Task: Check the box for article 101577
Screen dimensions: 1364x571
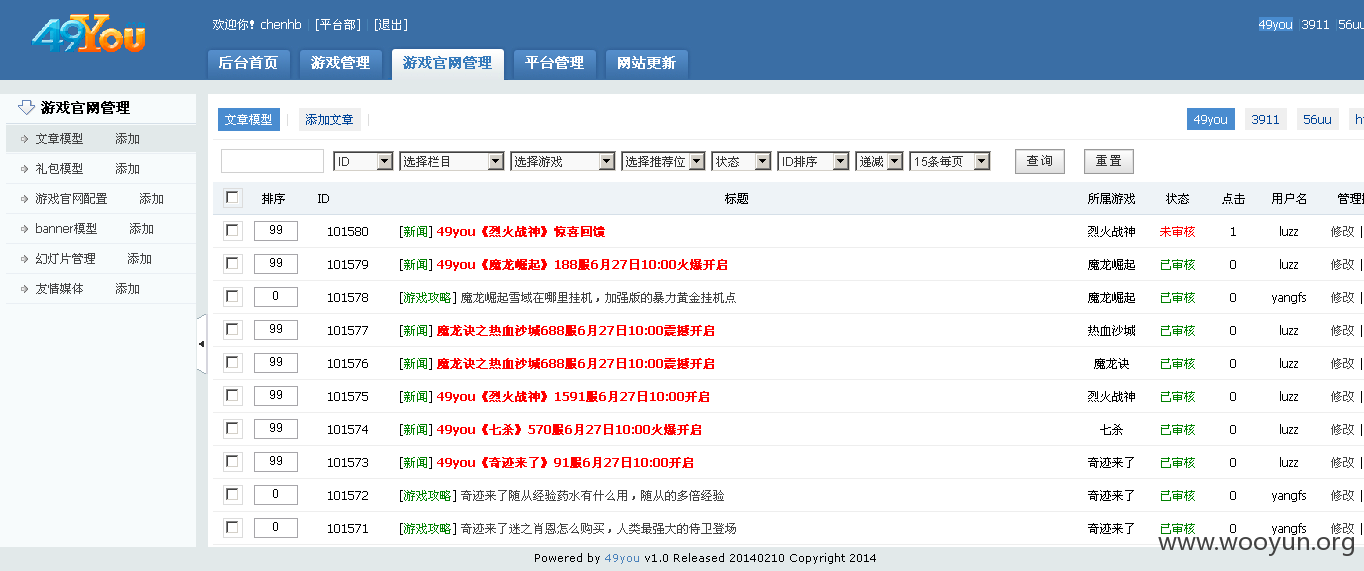Action: click(232, 330)
